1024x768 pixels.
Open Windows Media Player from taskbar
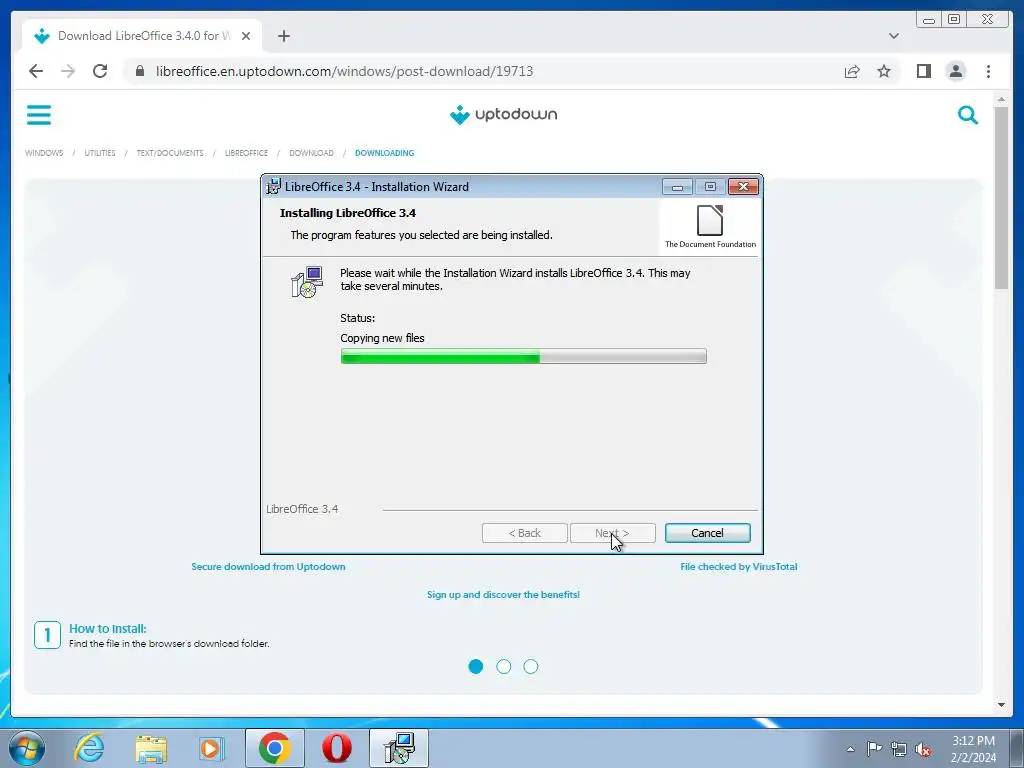pyautogui.click(x=211, y=748)
